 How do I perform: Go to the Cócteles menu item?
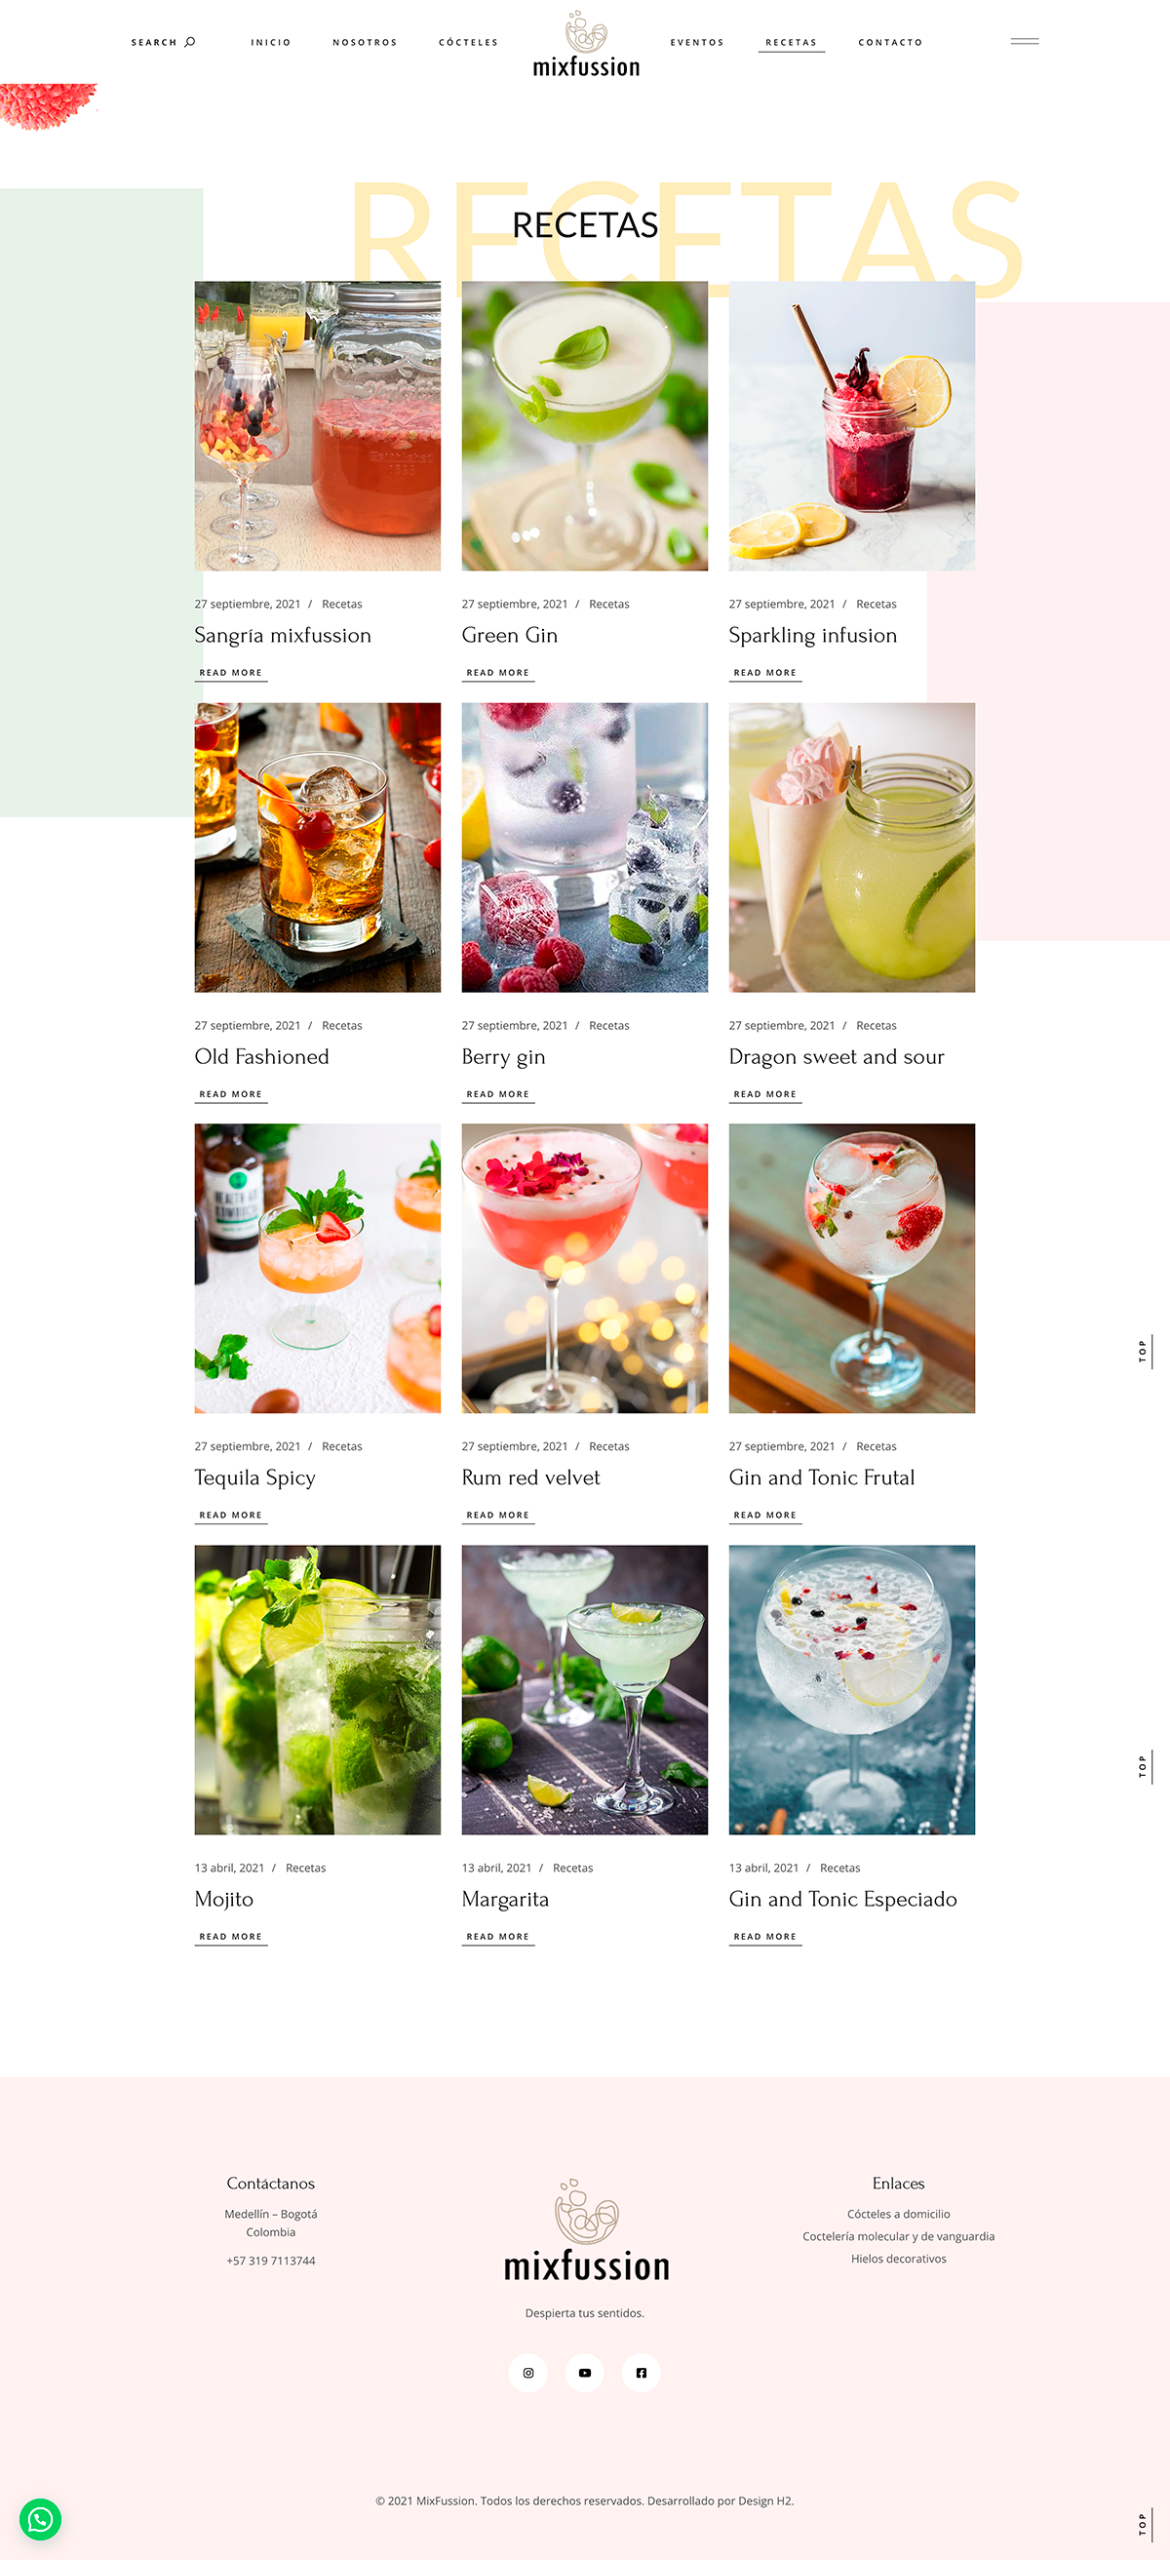pyautogui.click(x=468, y=42)
